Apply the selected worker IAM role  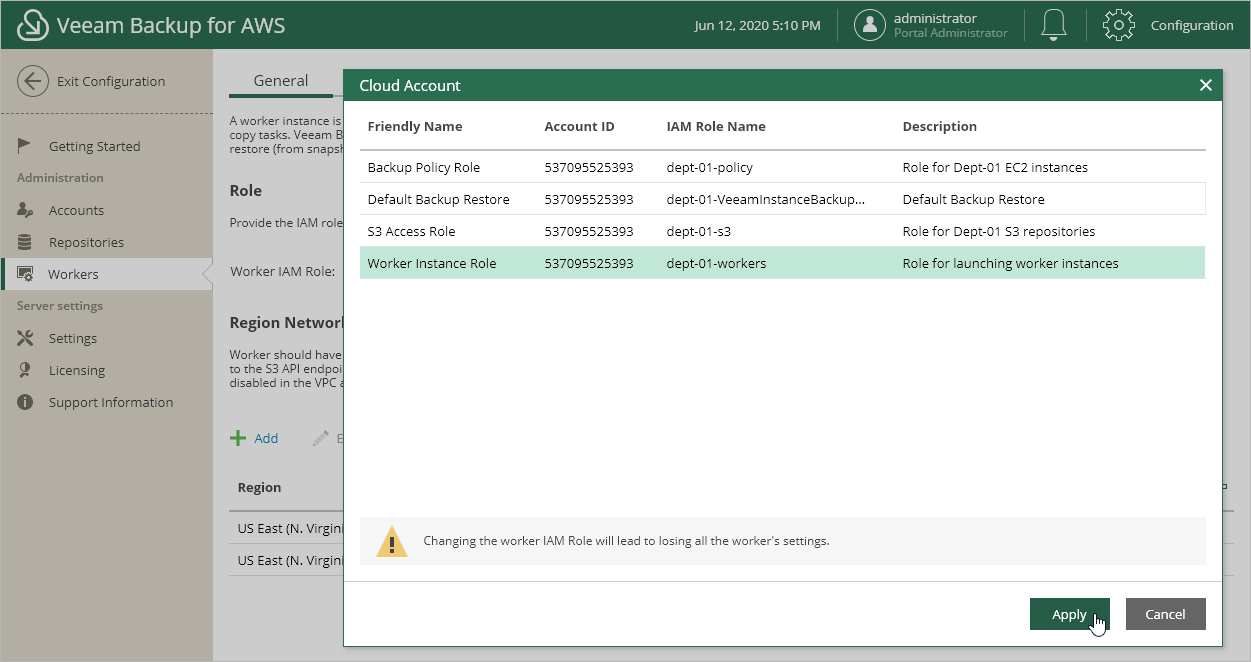pyautogui.click(x=1070, y=614)
